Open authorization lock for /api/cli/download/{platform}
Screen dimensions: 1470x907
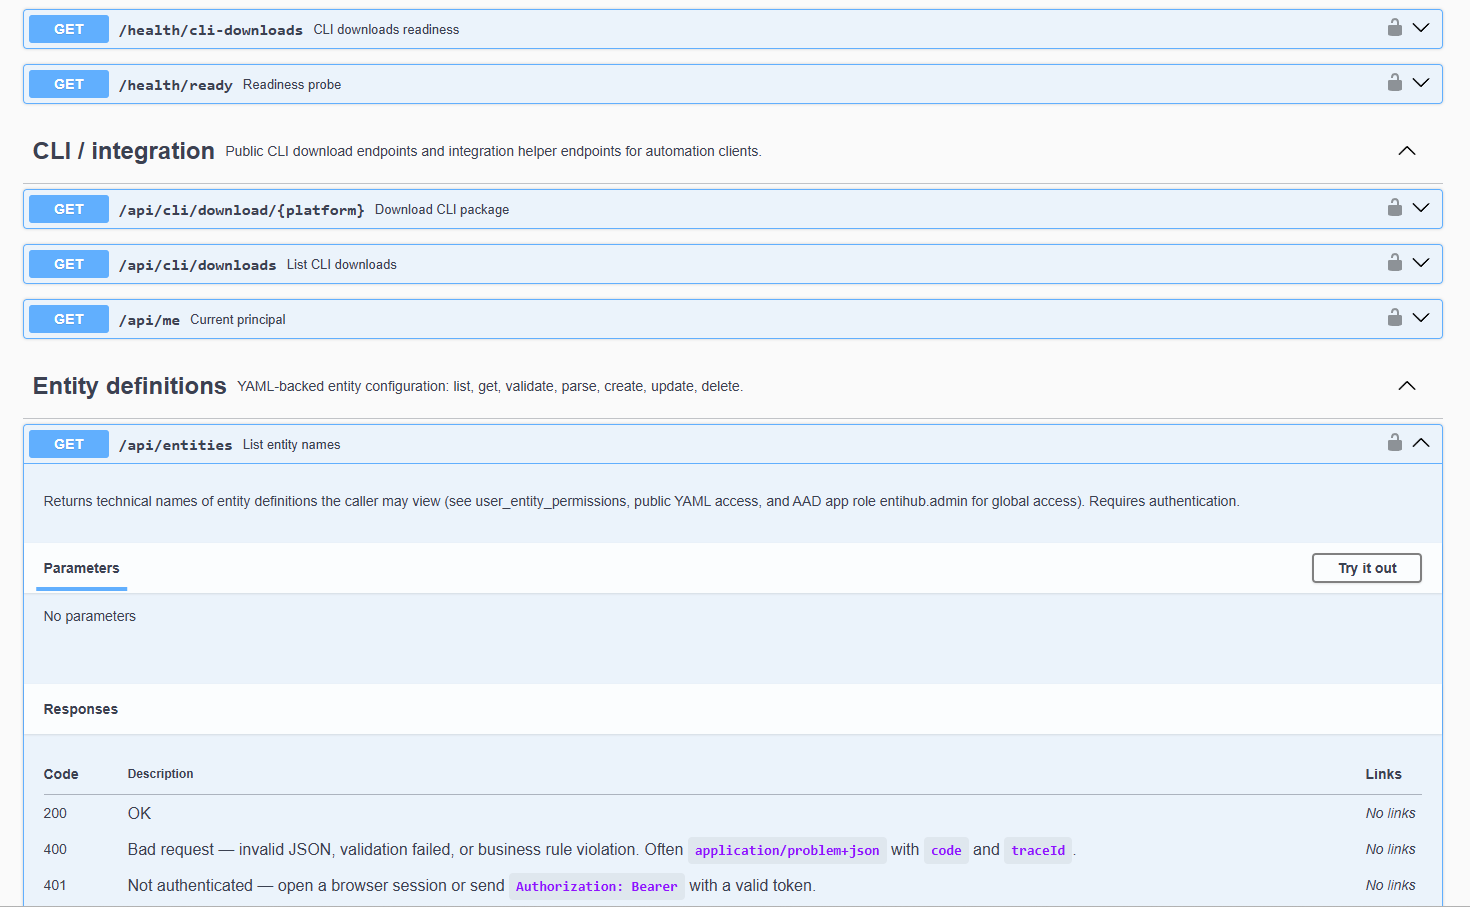click(1395, 208)
